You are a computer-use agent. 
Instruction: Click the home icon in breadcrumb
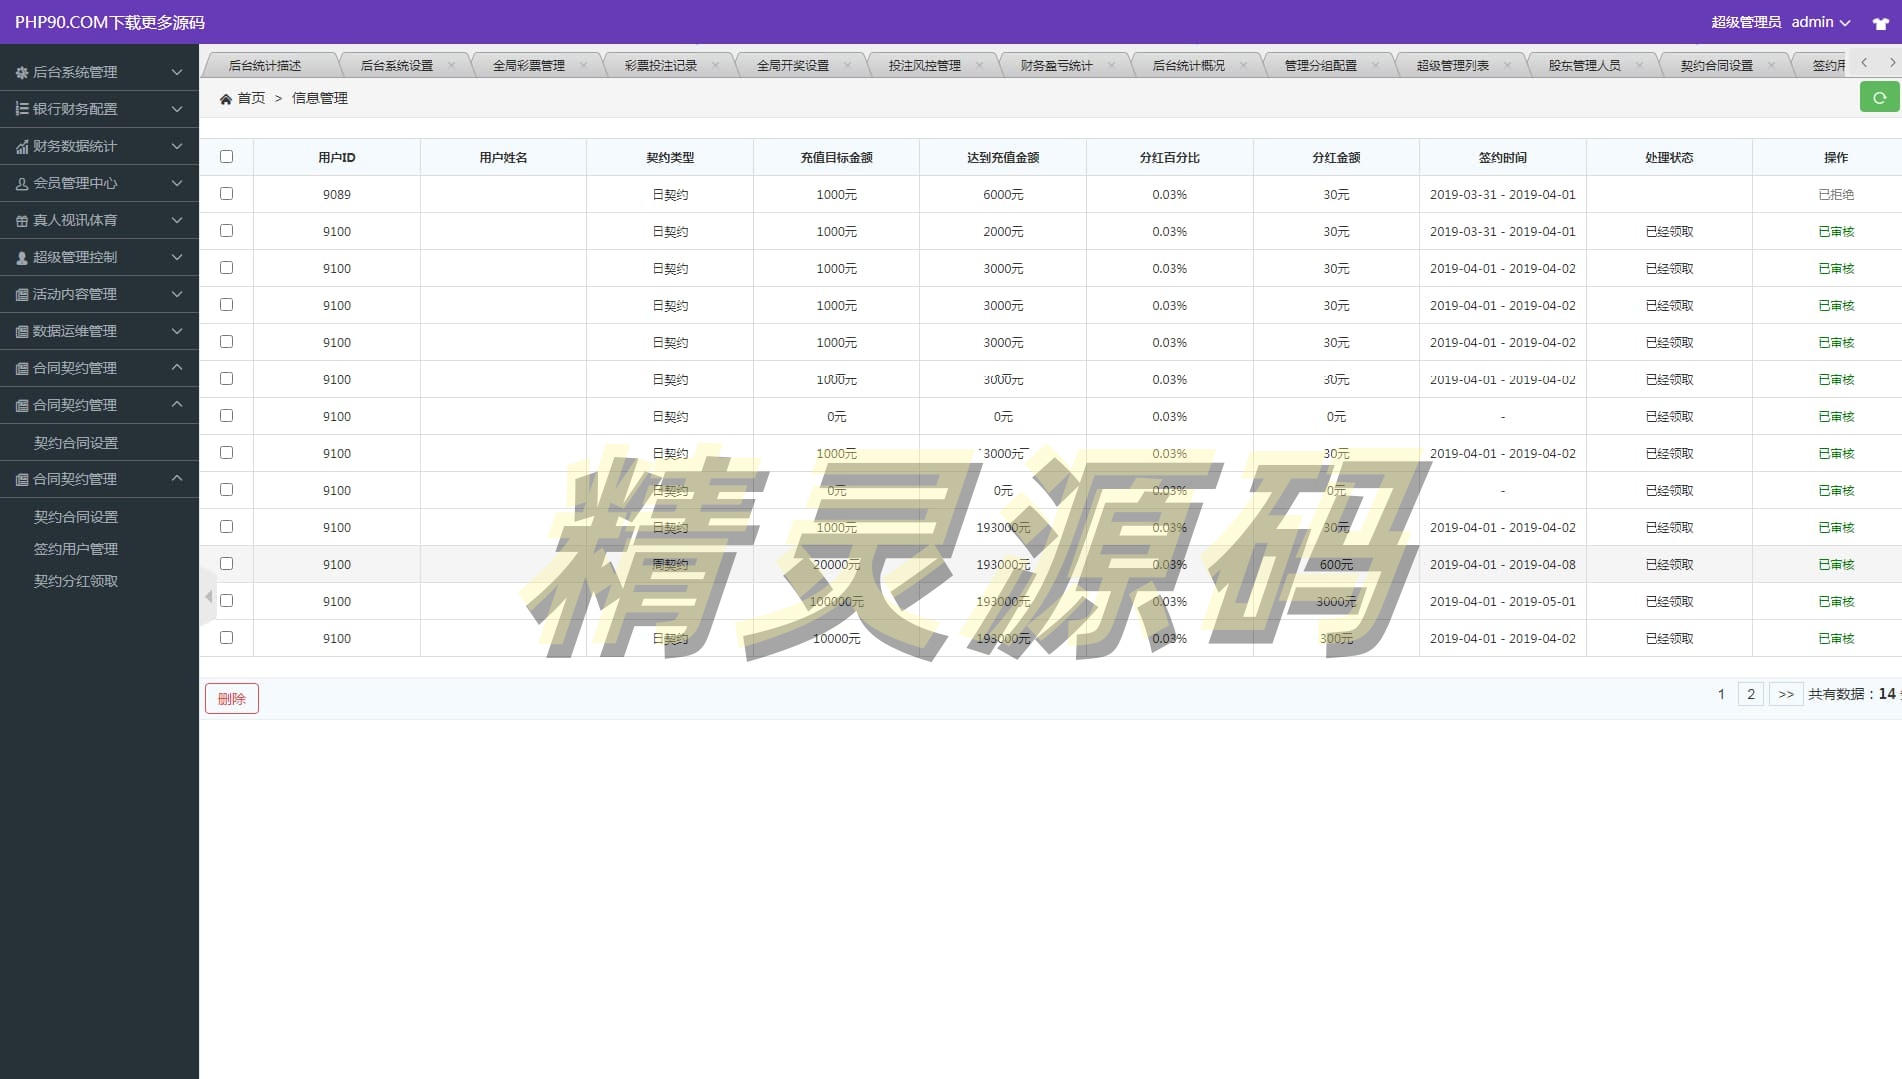pyautogui.click(x=226, y=98)
